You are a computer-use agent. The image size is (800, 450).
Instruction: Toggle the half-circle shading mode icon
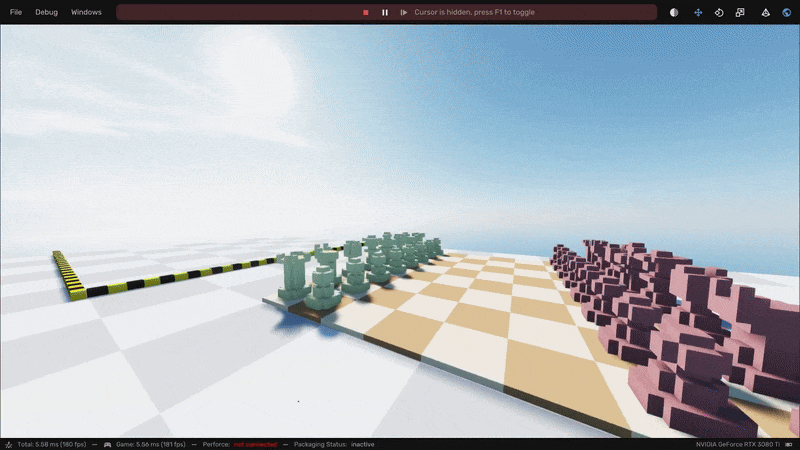click(x=673, y=12)
